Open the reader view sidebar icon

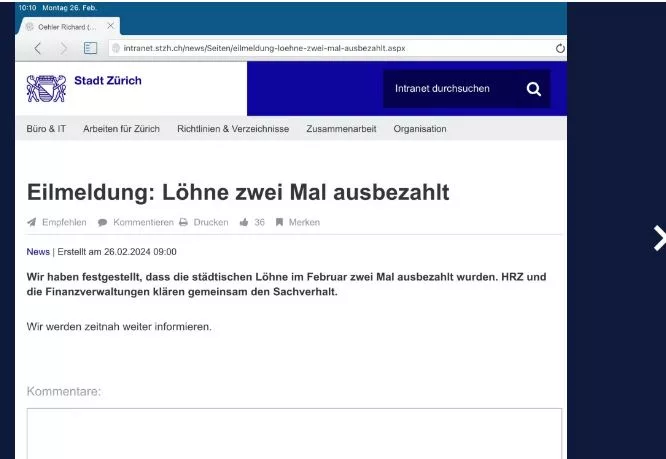(x=90, y=48)
